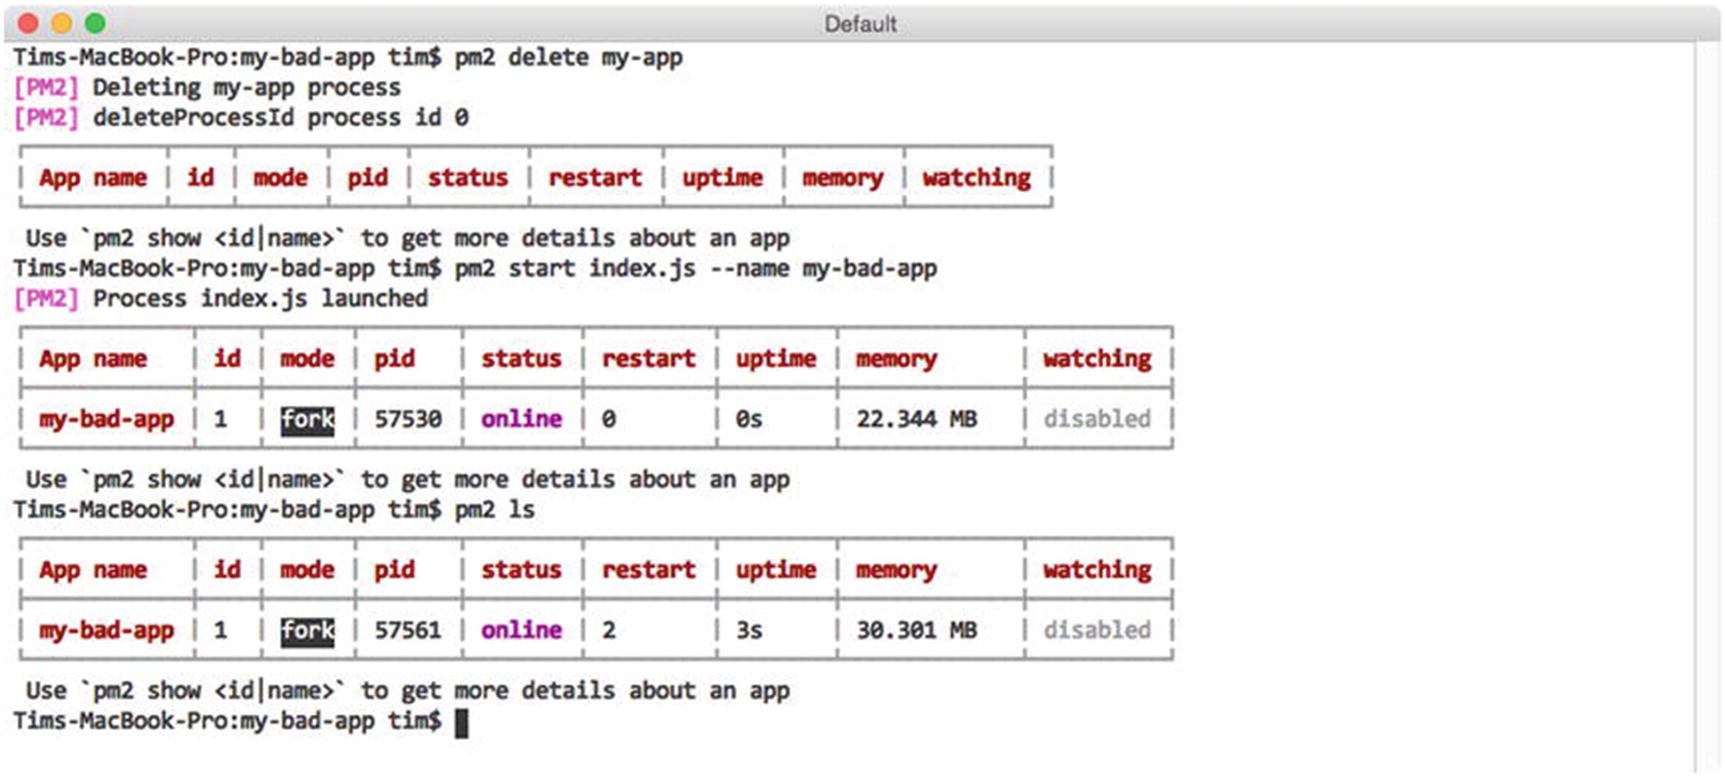This screenshot has width=1725, height=777.
Task: Click the memory value 22.344 MB
Action: tap(916, 419)
